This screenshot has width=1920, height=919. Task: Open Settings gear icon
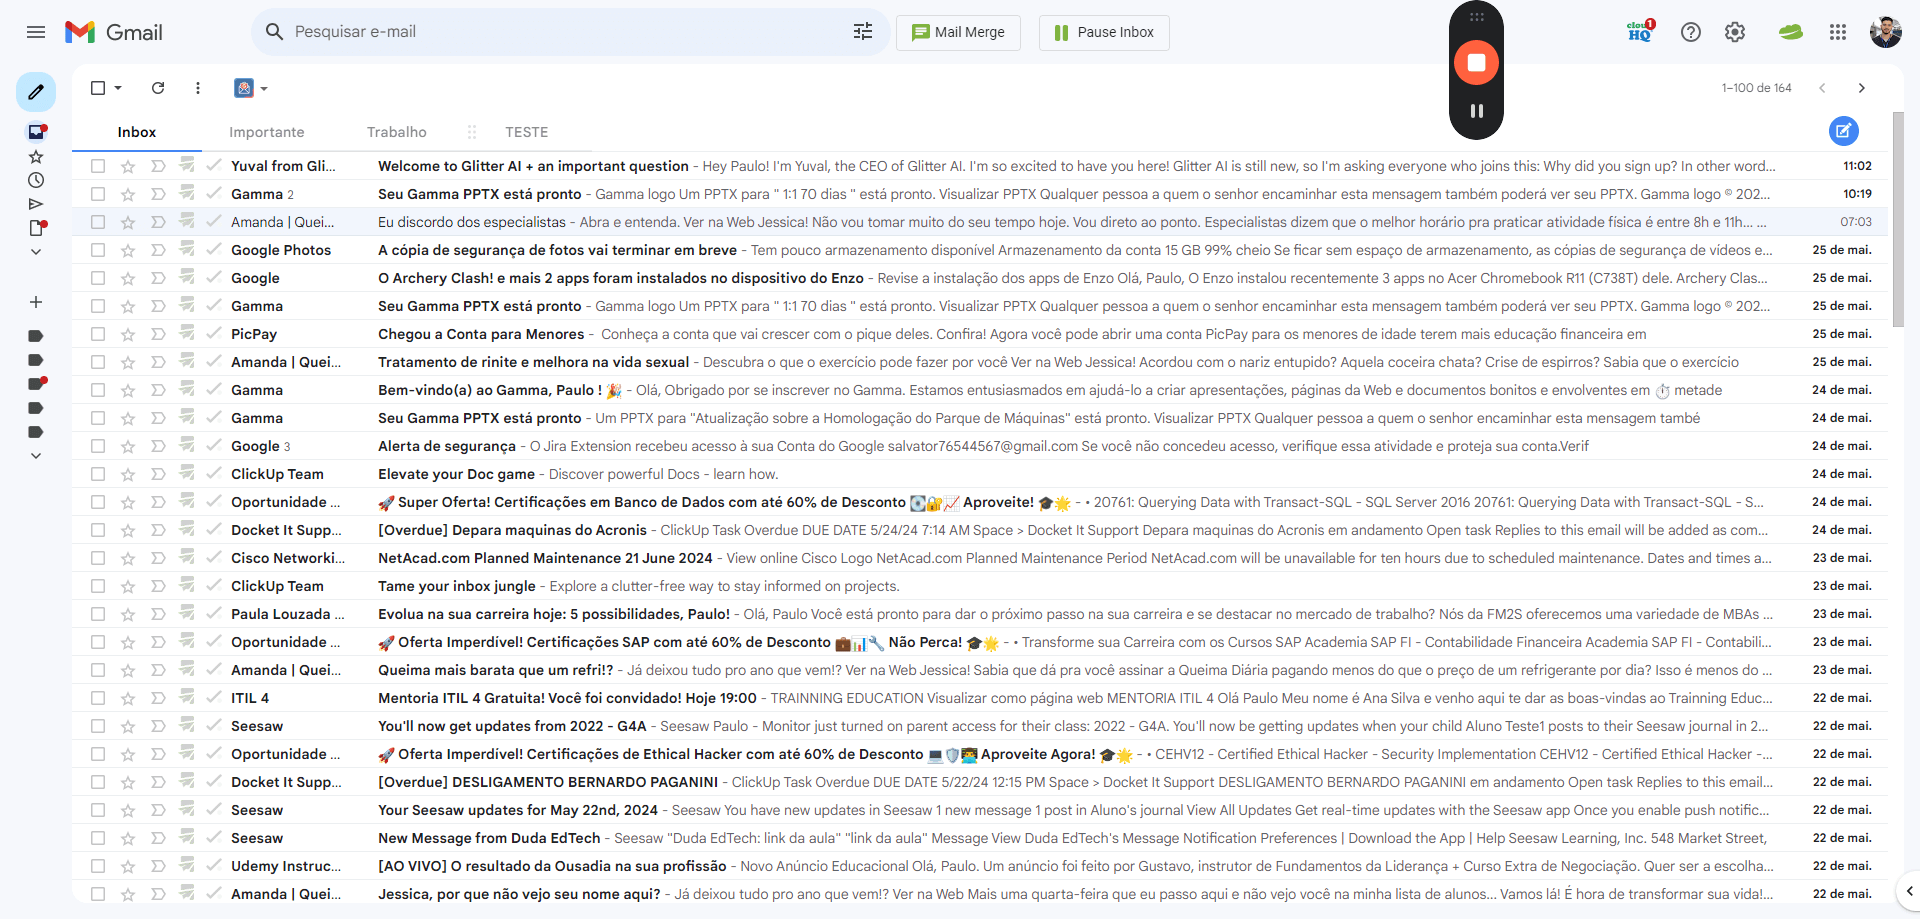(1735, 32)
